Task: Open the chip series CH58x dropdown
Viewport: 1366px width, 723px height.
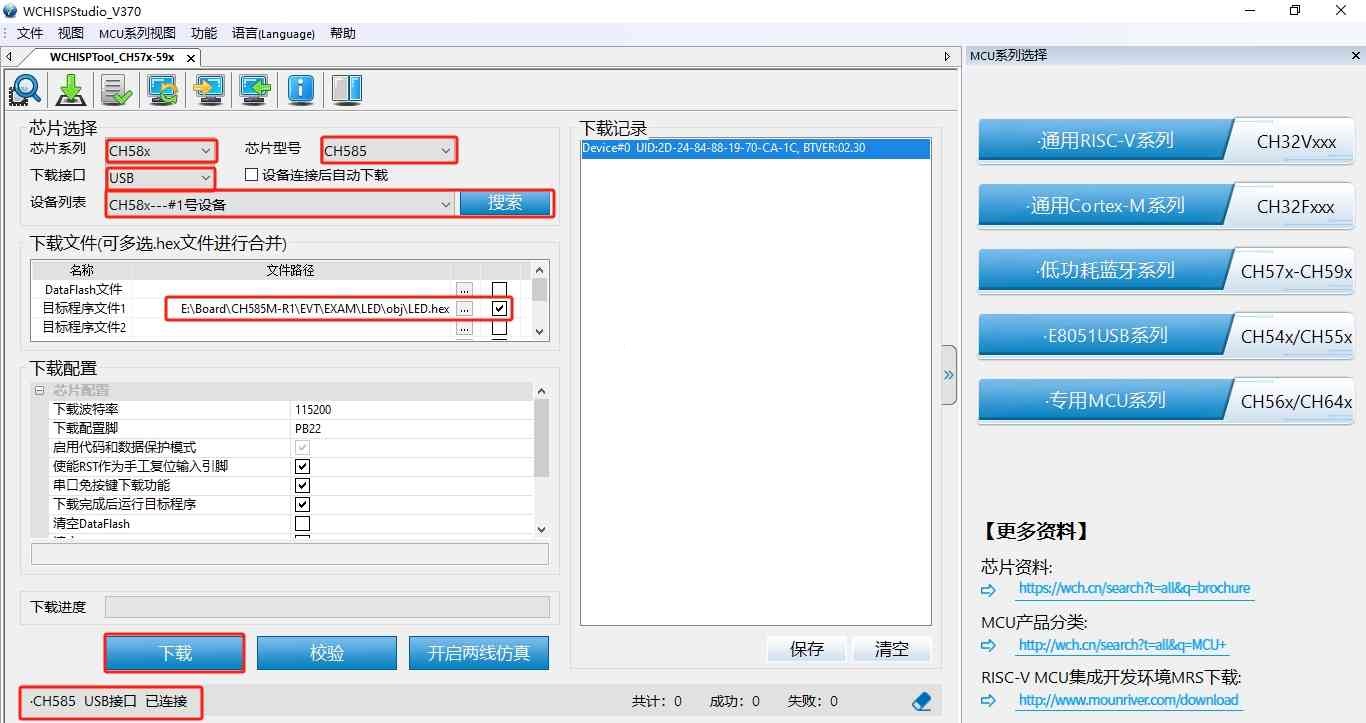Action: [x=161, y=151]
